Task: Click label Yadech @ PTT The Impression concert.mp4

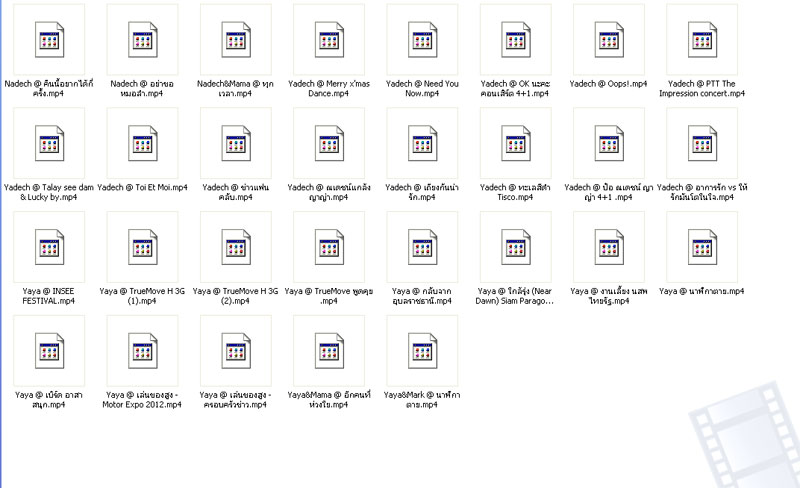Action: pos(702,88)
